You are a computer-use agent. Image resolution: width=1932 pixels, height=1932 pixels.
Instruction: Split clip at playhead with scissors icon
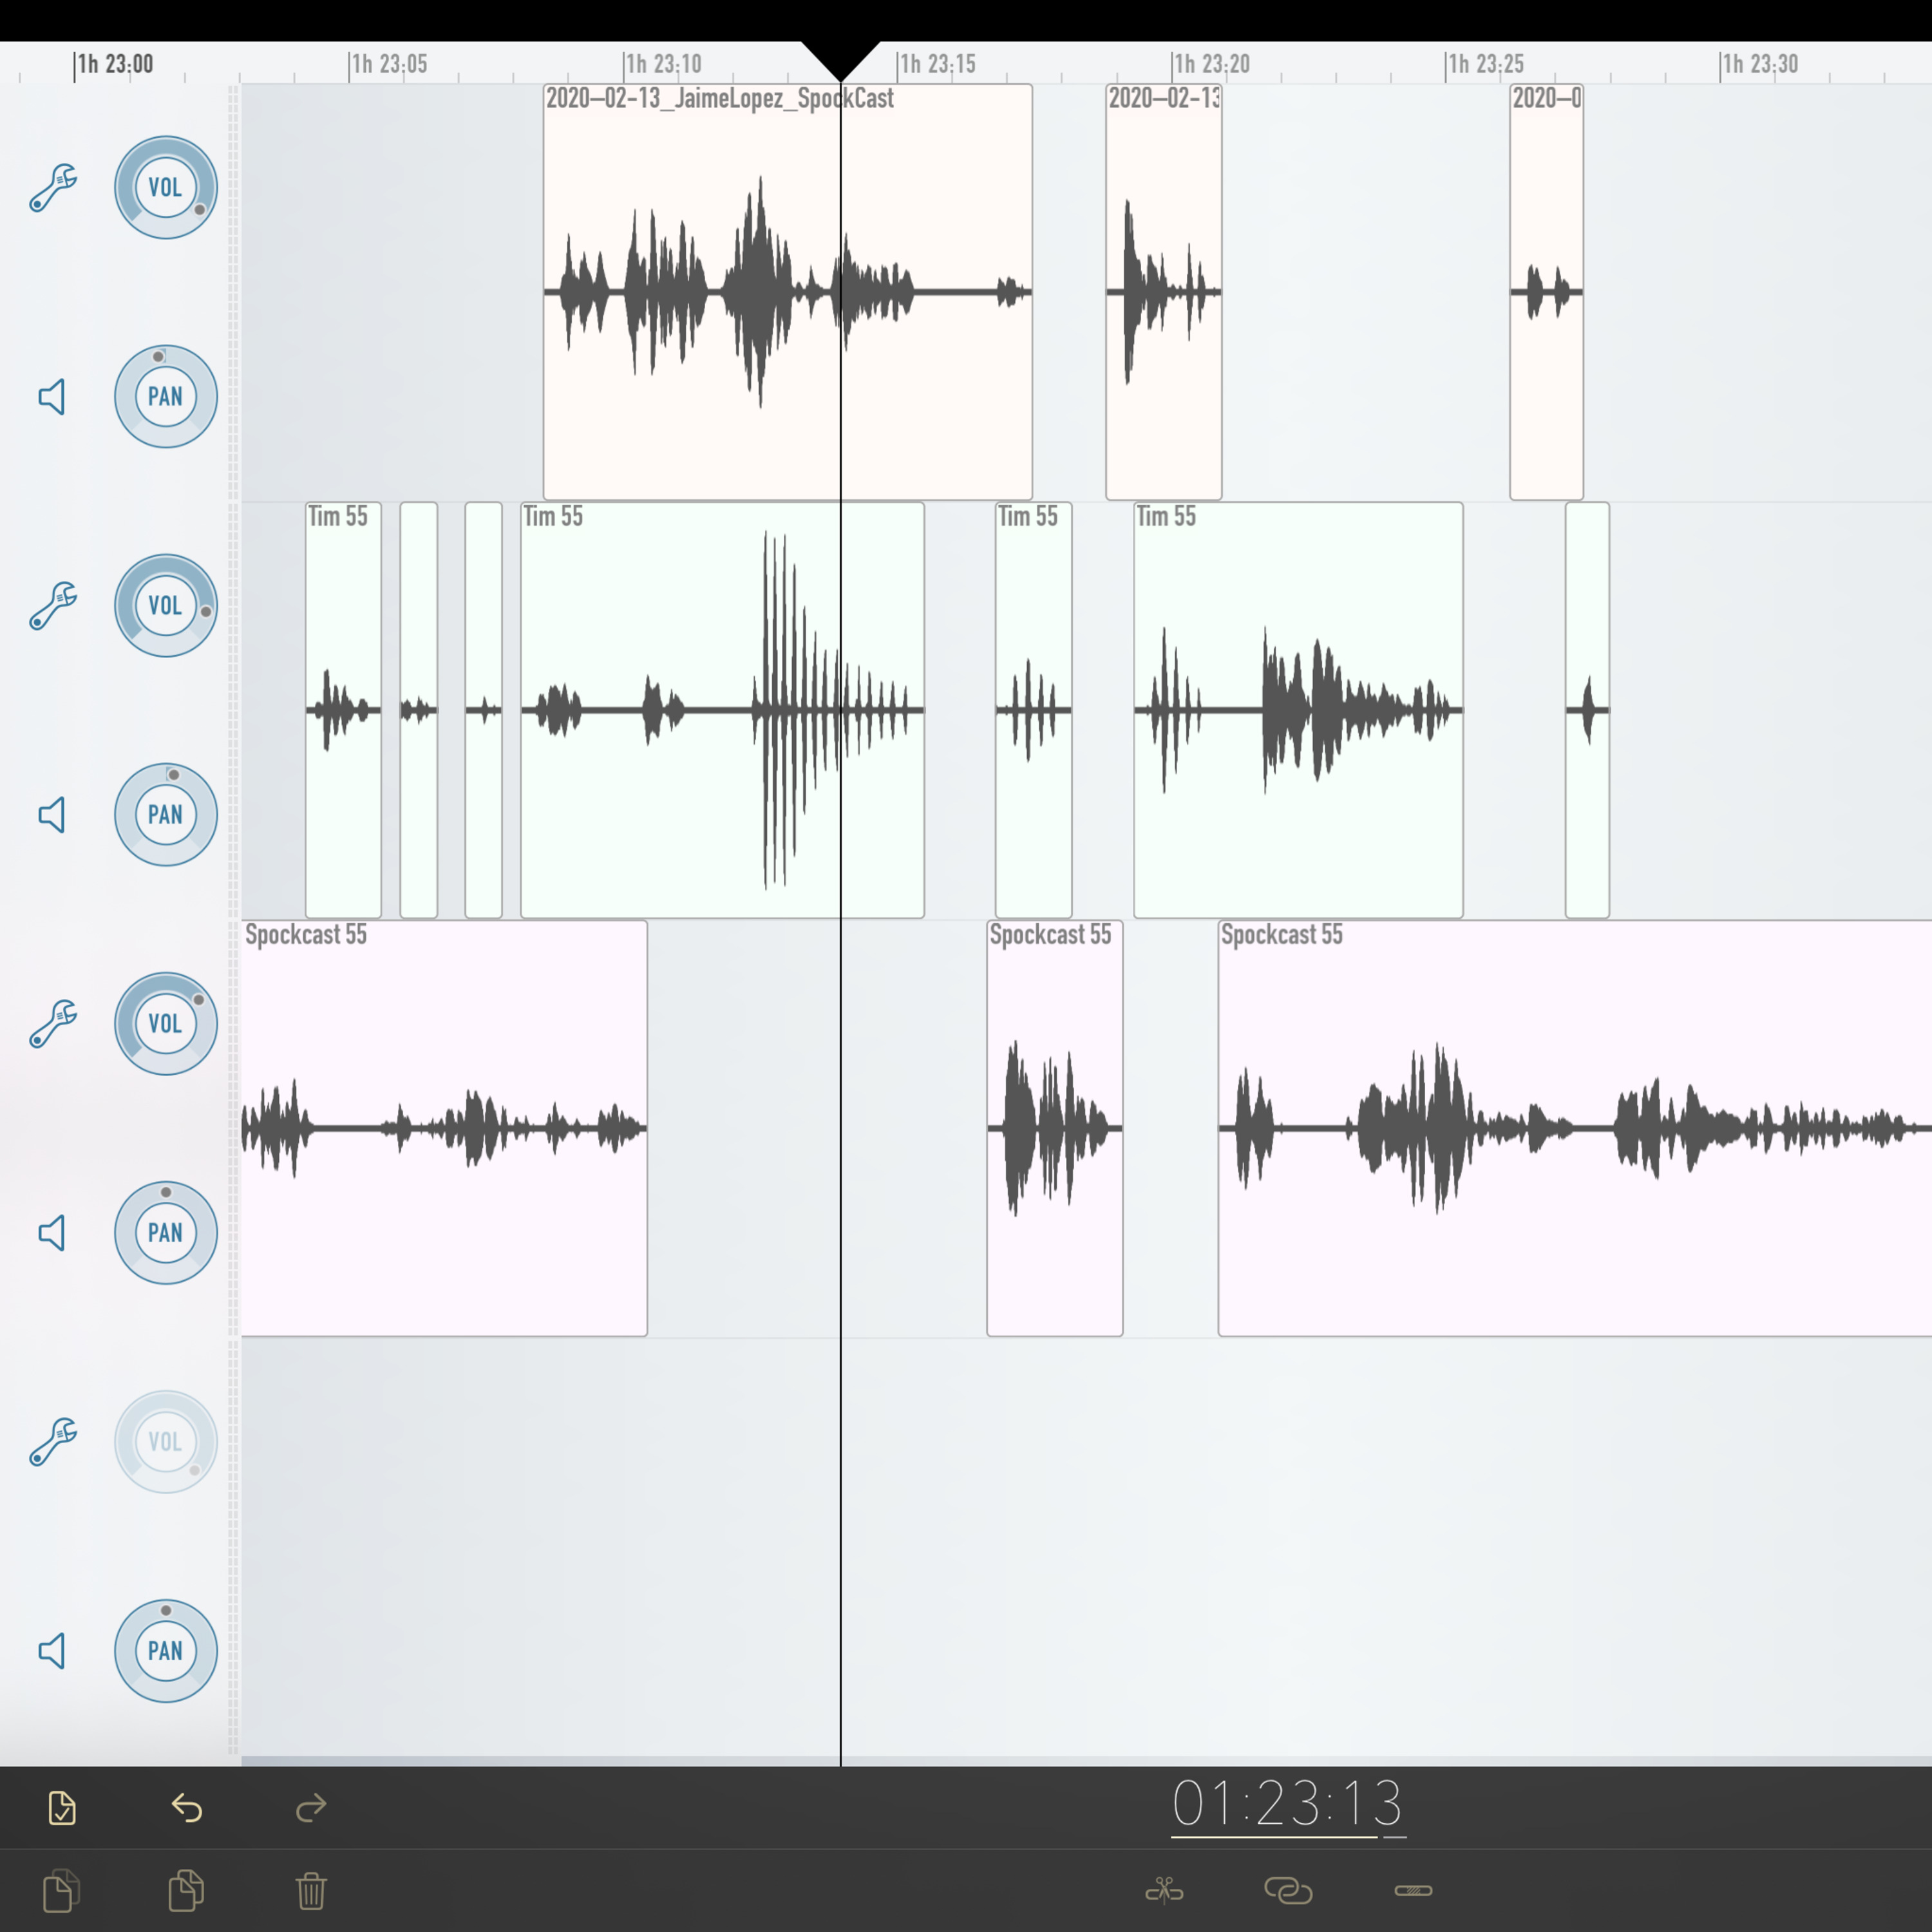click(x=1164, y=1890)
